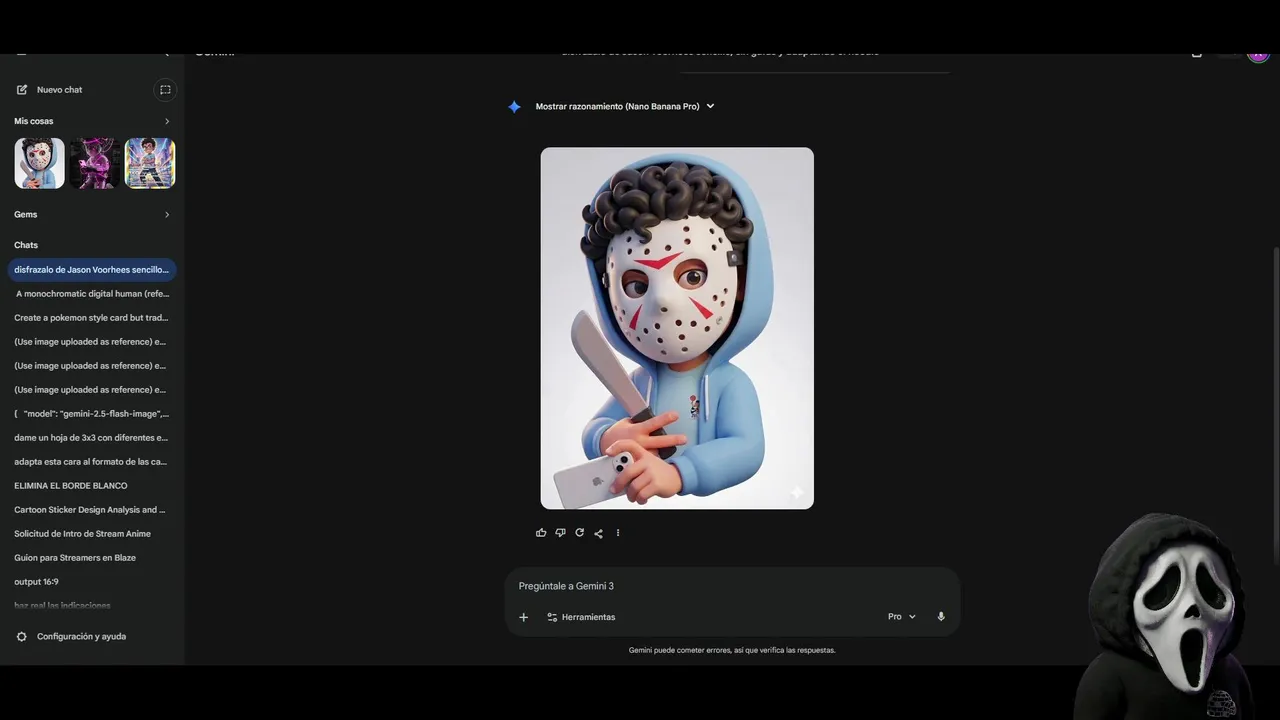Open the colorful card thumbnail in Mis cosas
1280x720 pixels.
click(150, 163)
